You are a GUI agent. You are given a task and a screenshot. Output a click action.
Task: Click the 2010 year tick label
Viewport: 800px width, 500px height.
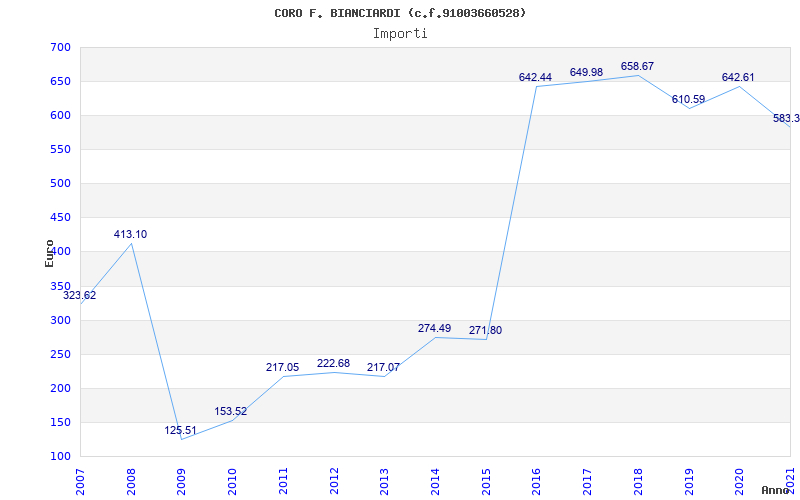(233, 482)
